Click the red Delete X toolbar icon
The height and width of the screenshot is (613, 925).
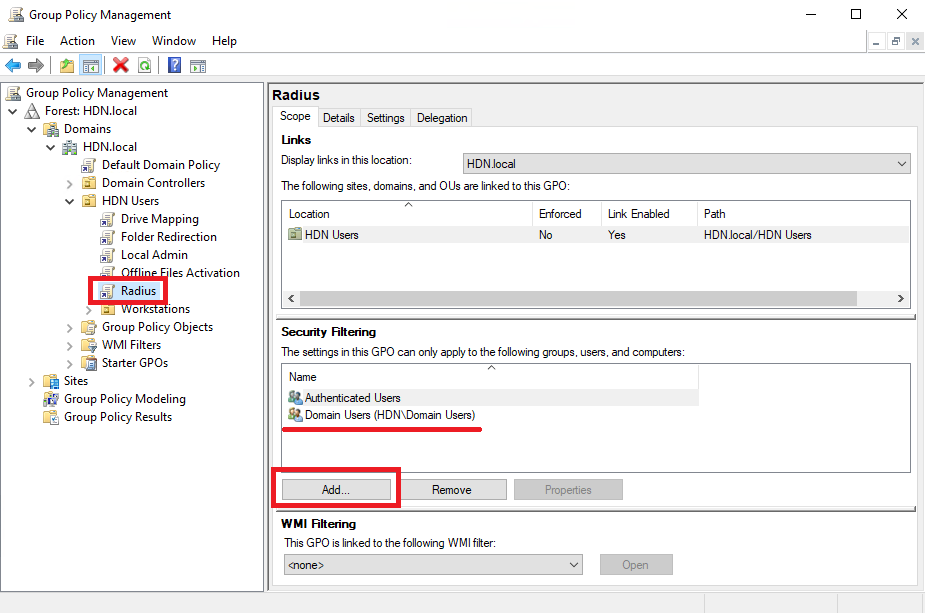tap(121, 65)
